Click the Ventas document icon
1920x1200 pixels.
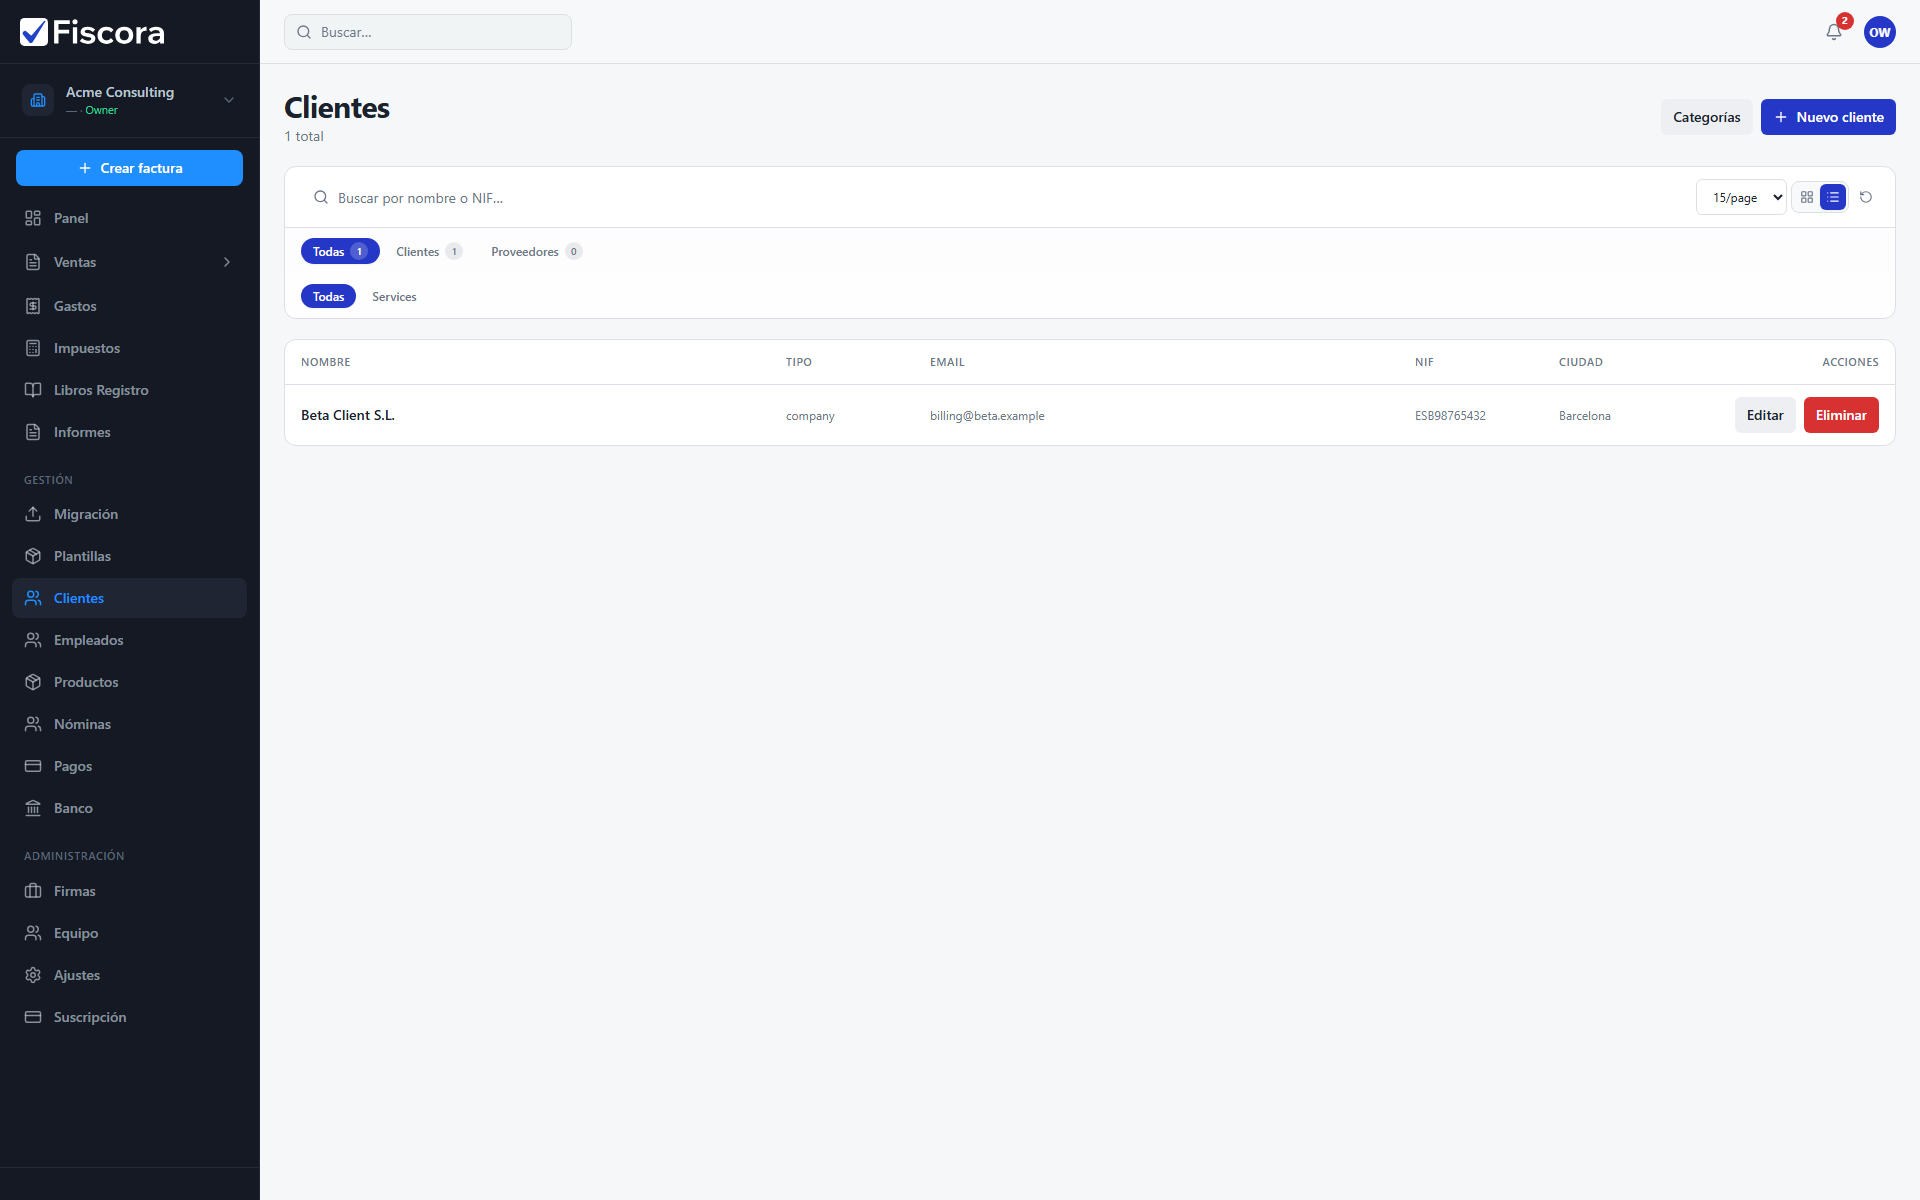click(x=33, y=262)
